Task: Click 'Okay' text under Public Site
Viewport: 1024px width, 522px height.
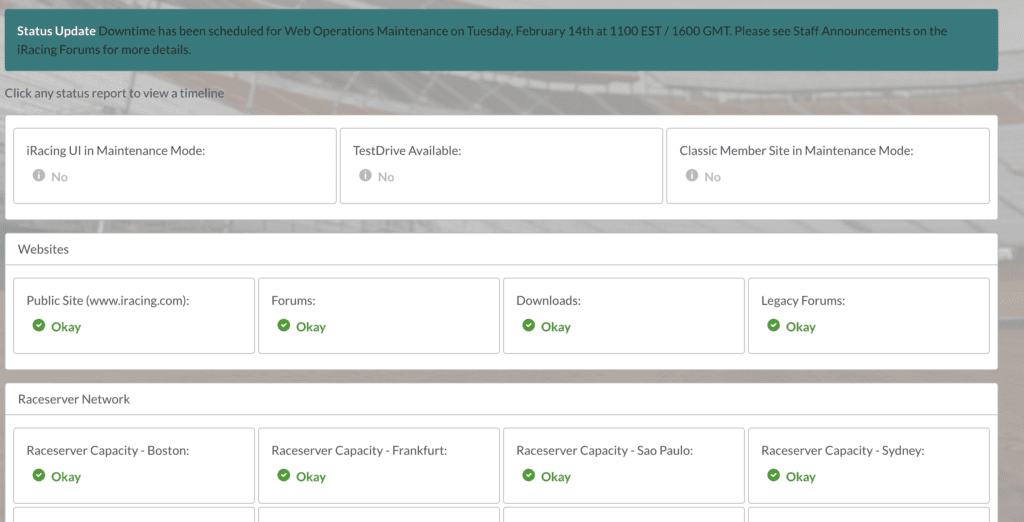Action: pos(66,327)
